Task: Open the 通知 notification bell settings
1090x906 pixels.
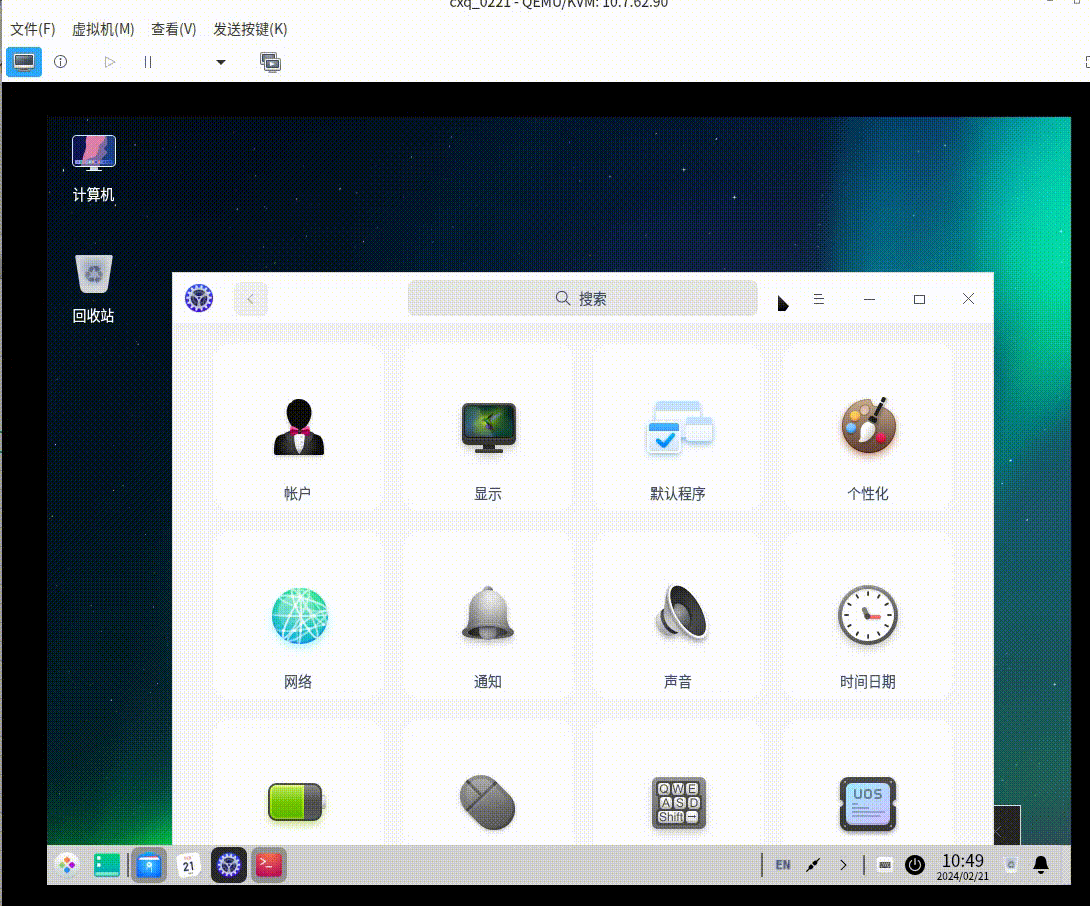Action: coord(488,616)
